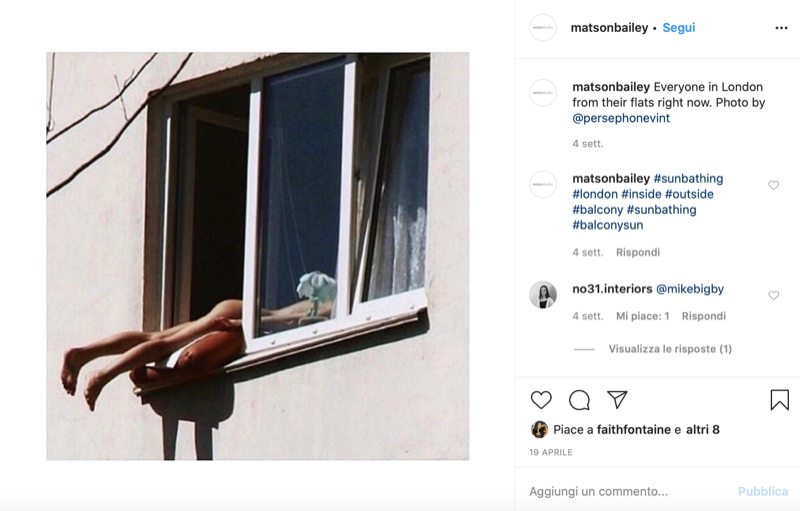This screenshot has width=800, height=511.
Task: Submit comment with Pubblica
Action: click(763, 491)
